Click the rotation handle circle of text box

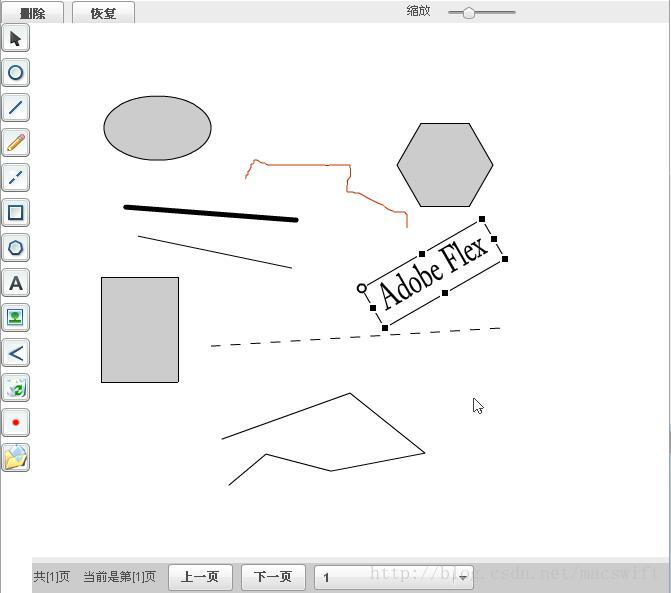362,288
